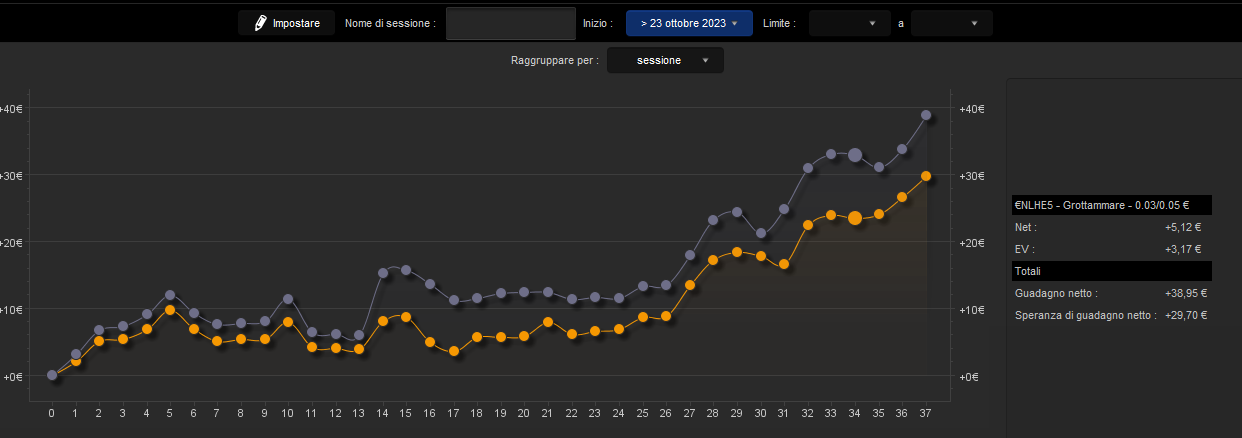Click the grey net-gain point at session 37
The height and width of the screenshot is (438, 1242).
(926, 115)
